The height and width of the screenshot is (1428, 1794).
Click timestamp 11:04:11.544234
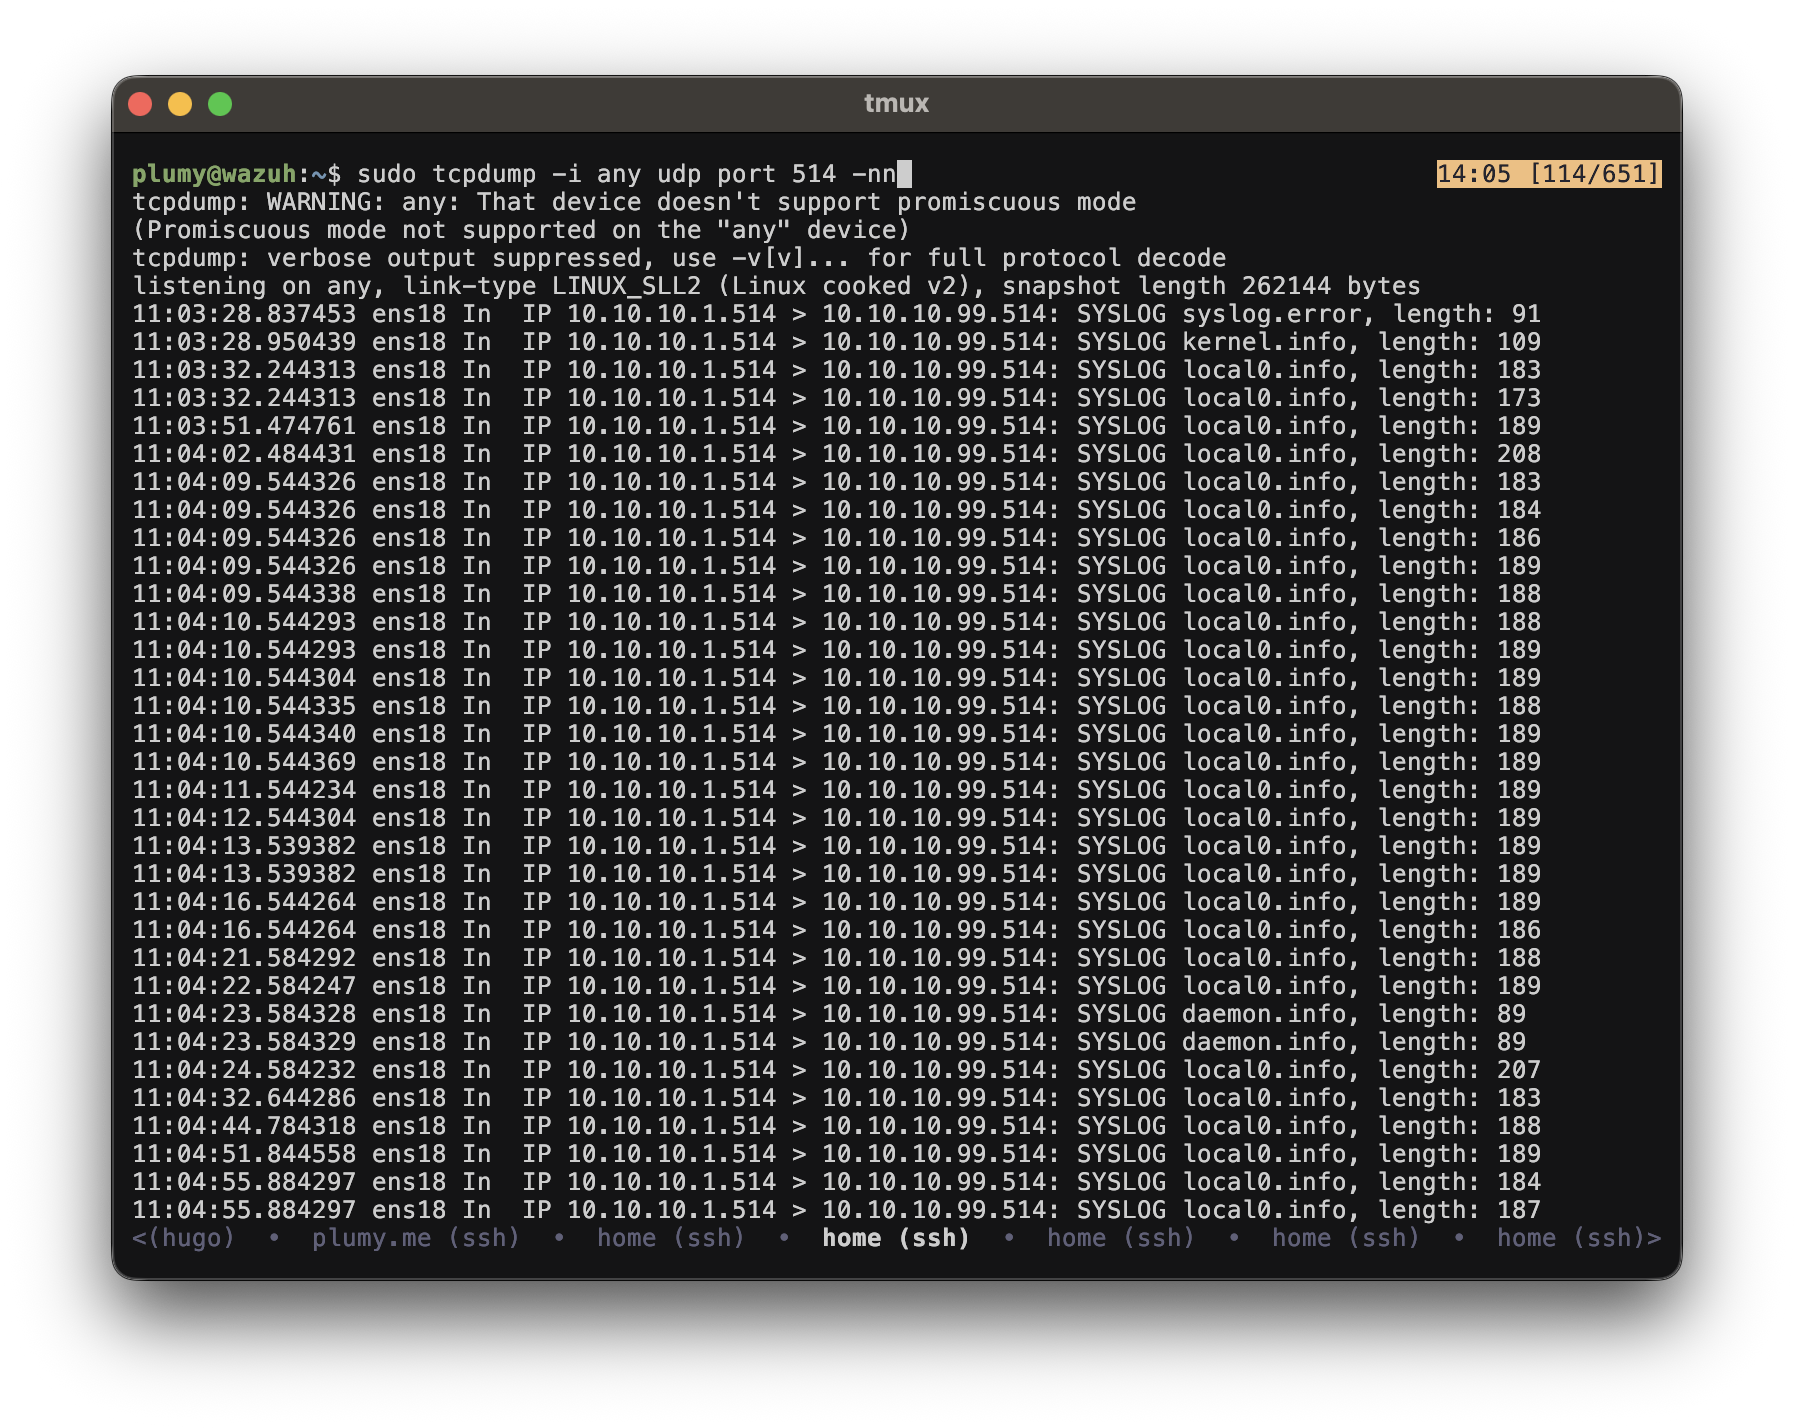[x=244, y=790]
